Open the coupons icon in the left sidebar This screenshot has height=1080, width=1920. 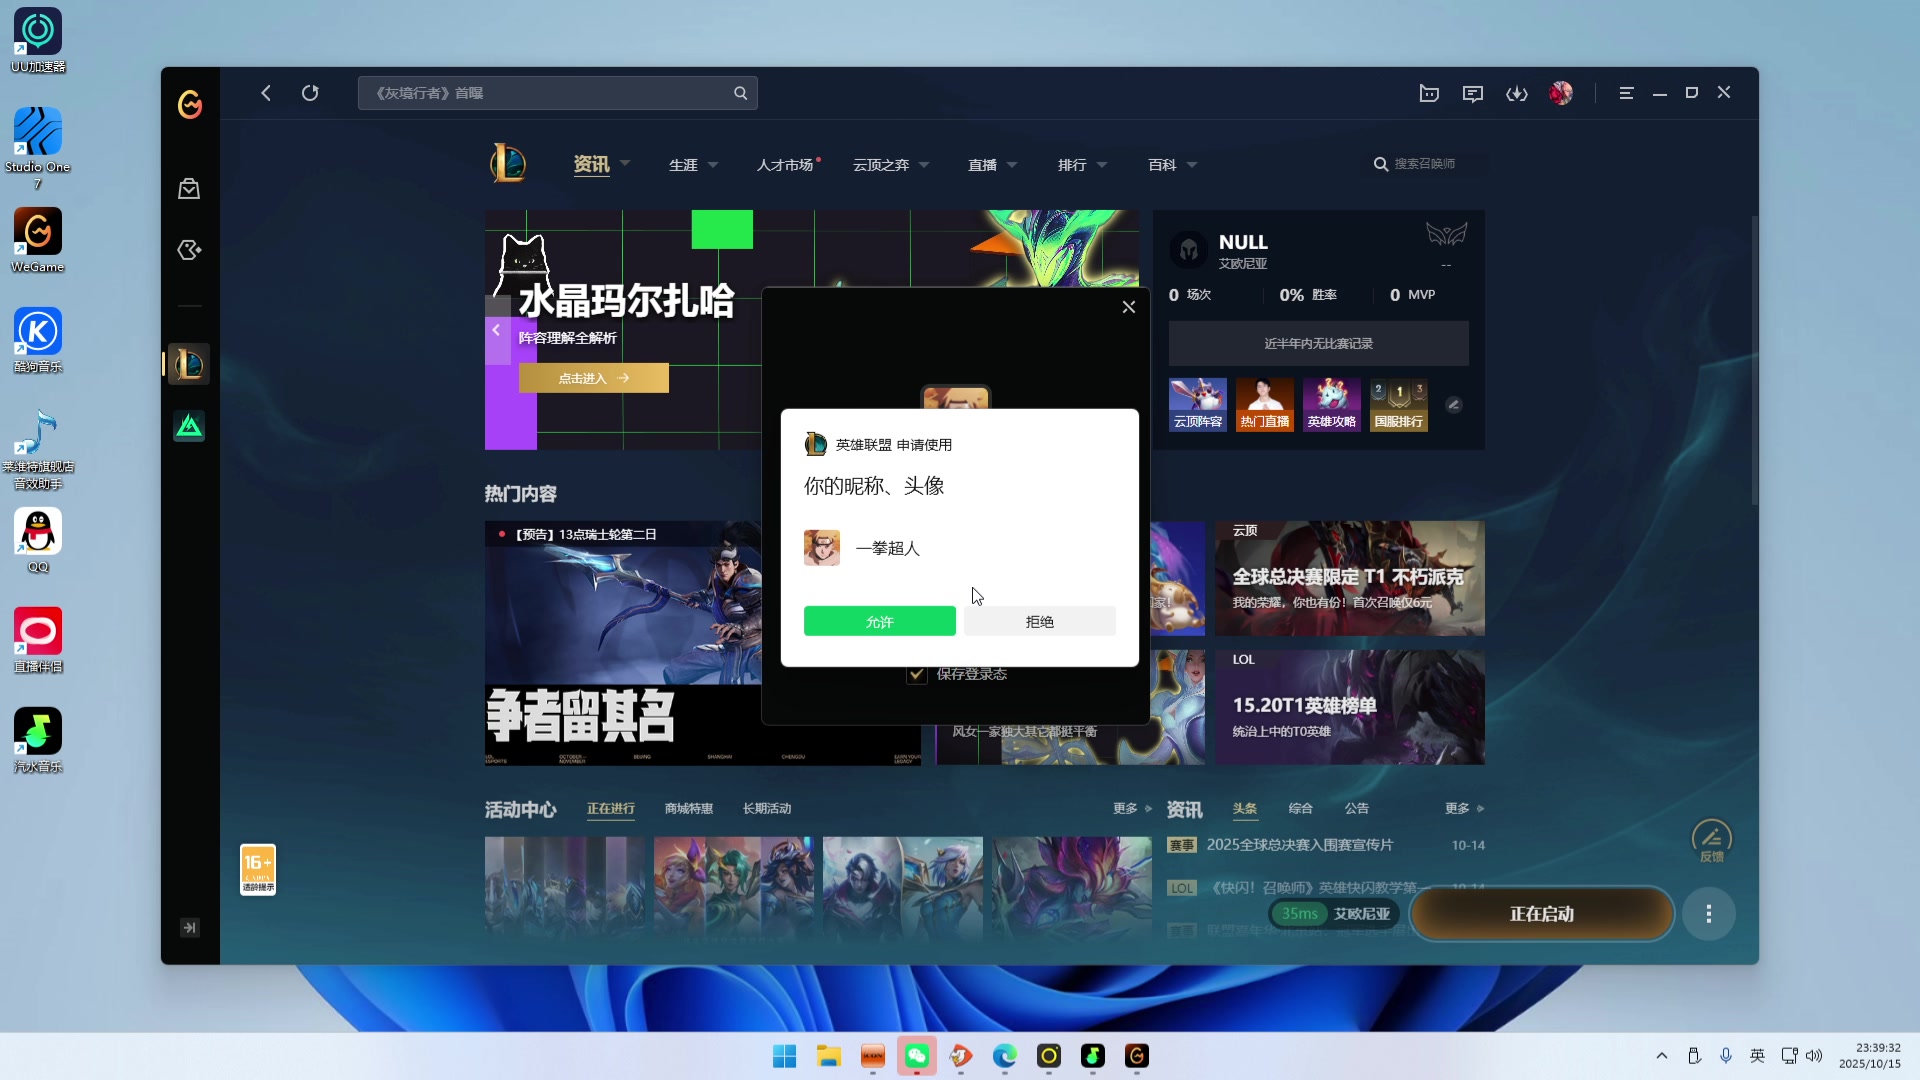click(x=189, y=250)
